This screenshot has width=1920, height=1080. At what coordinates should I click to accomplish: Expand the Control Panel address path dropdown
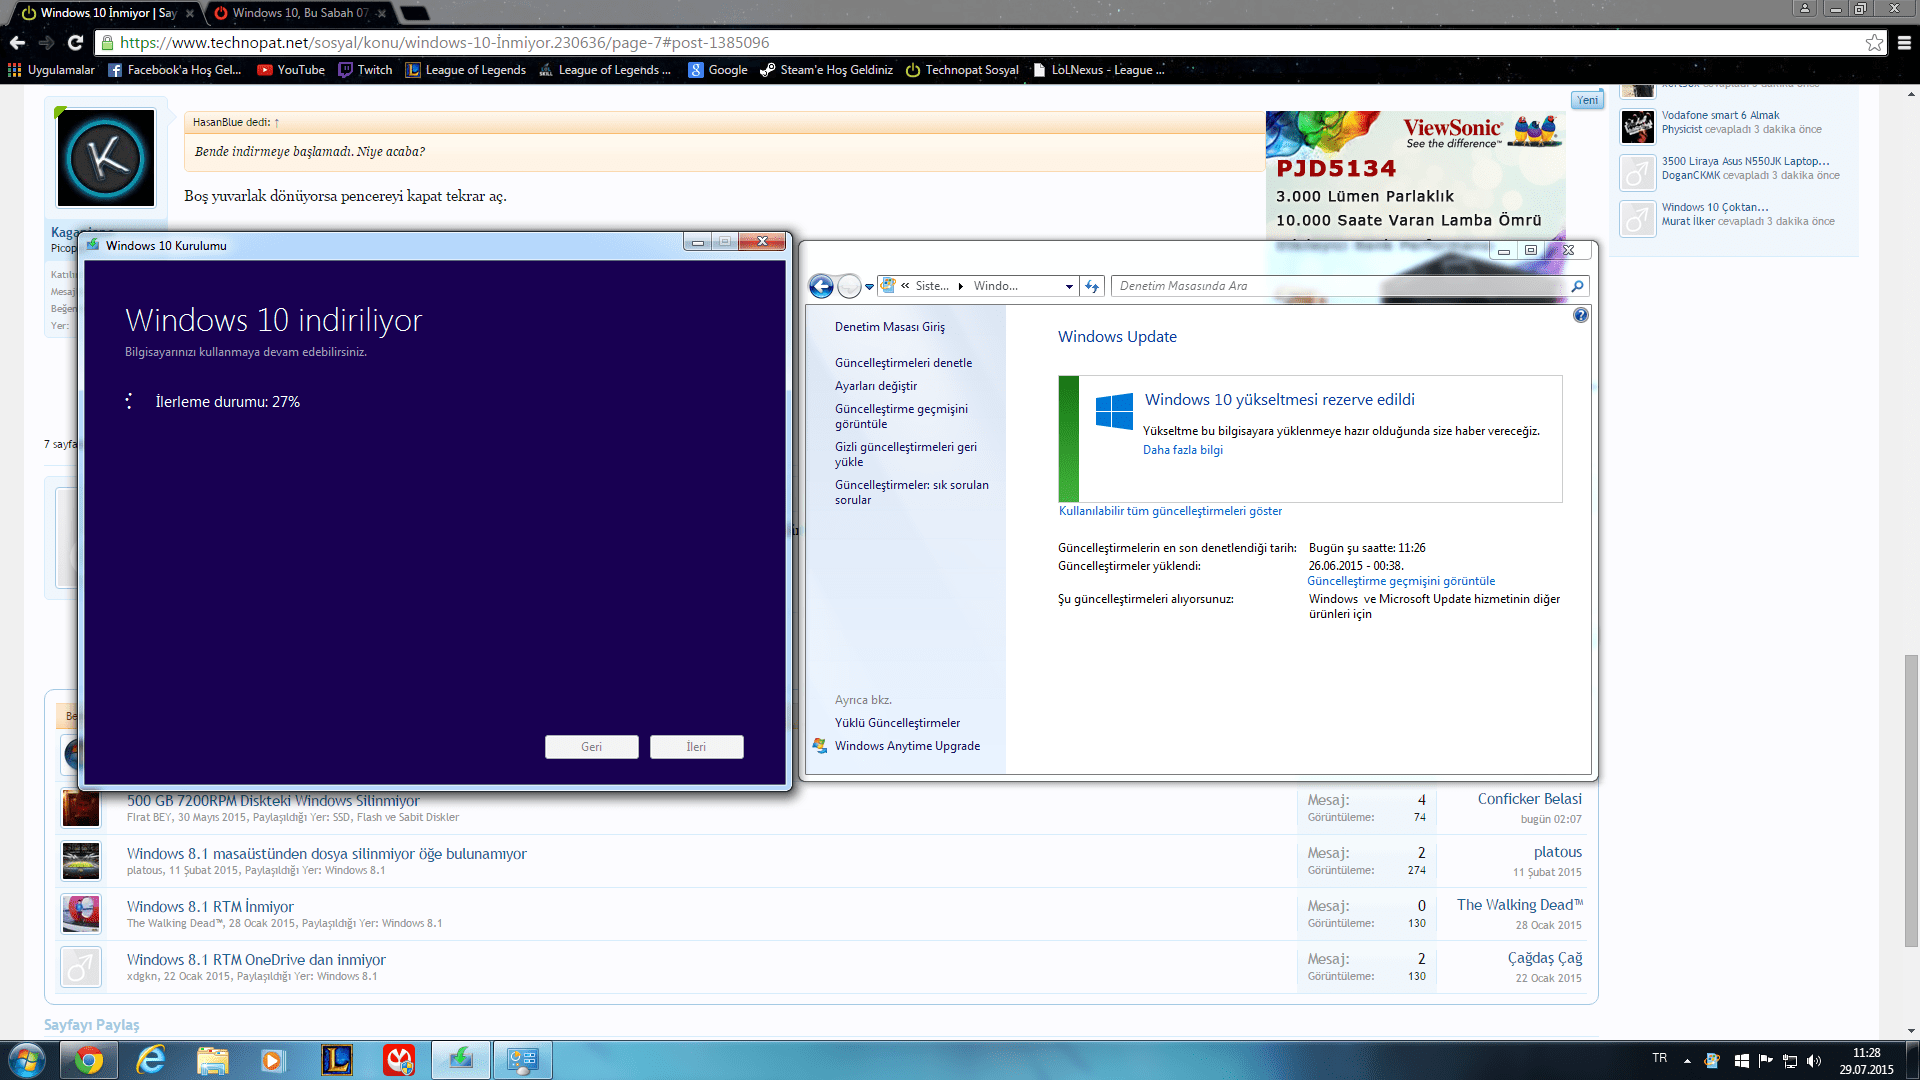pos(1069,286)
